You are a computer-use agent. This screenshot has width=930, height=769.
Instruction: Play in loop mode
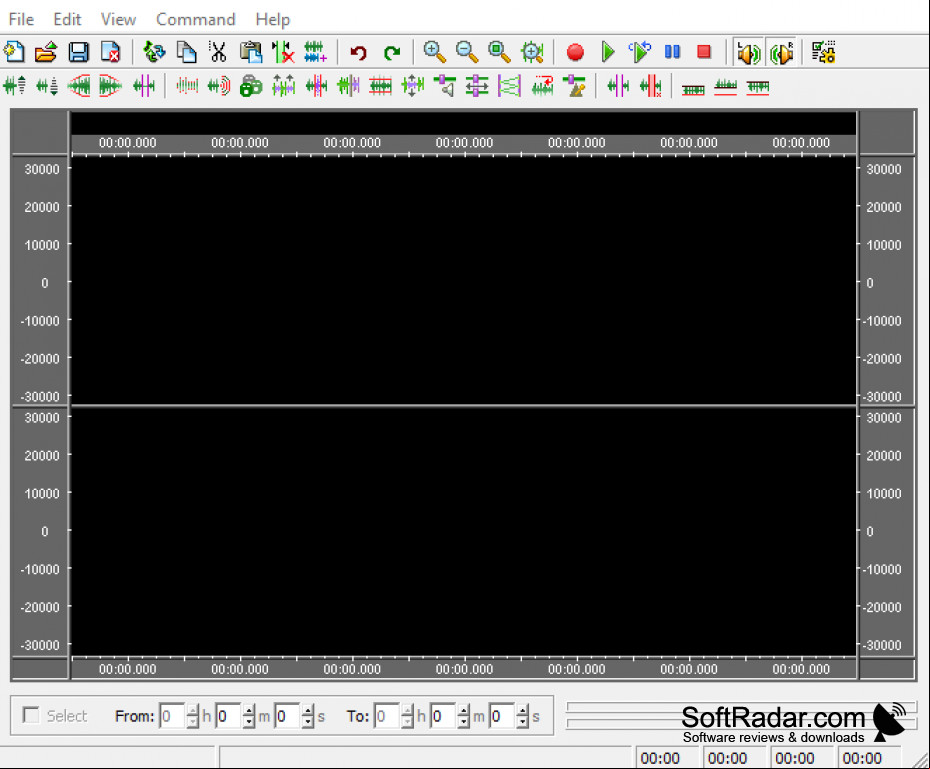pos(640,52)
